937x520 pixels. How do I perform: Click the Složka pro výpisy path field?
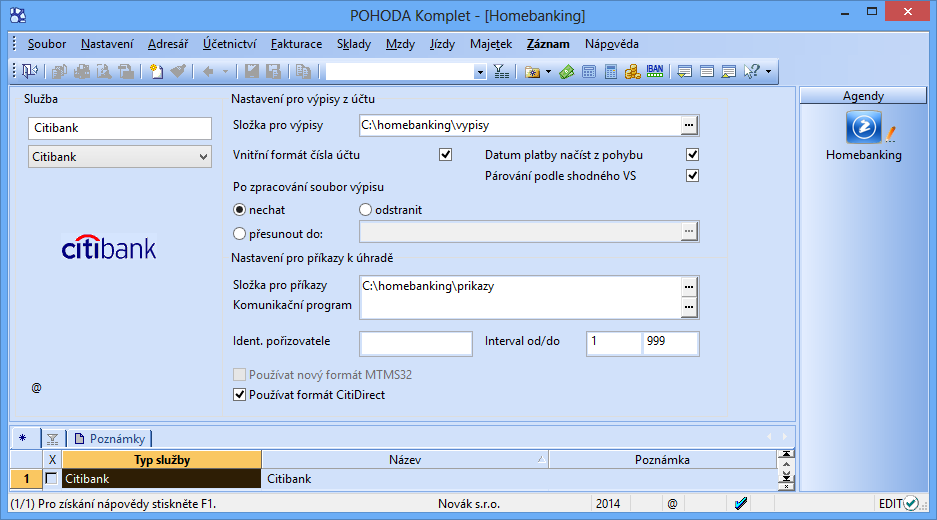tap(520, 126)
